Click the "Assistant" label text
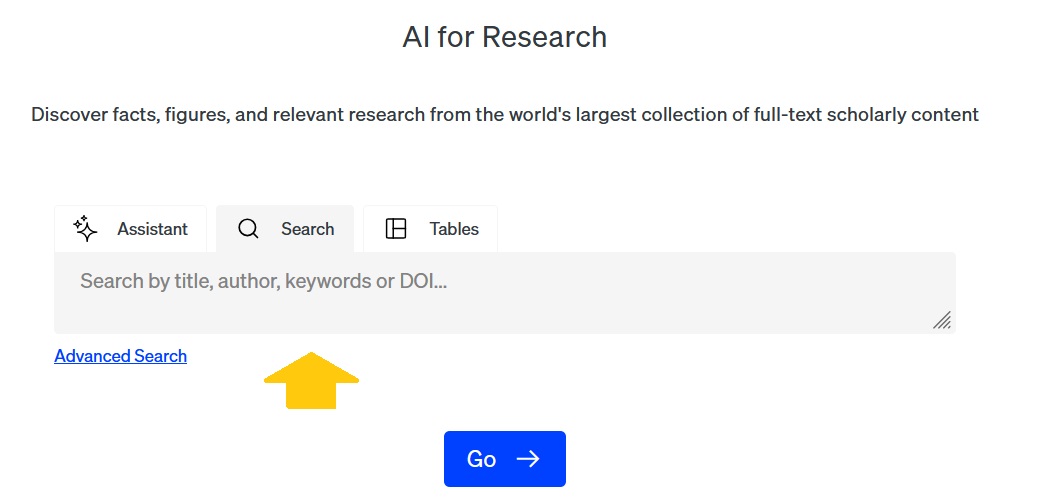 (152, 229)
